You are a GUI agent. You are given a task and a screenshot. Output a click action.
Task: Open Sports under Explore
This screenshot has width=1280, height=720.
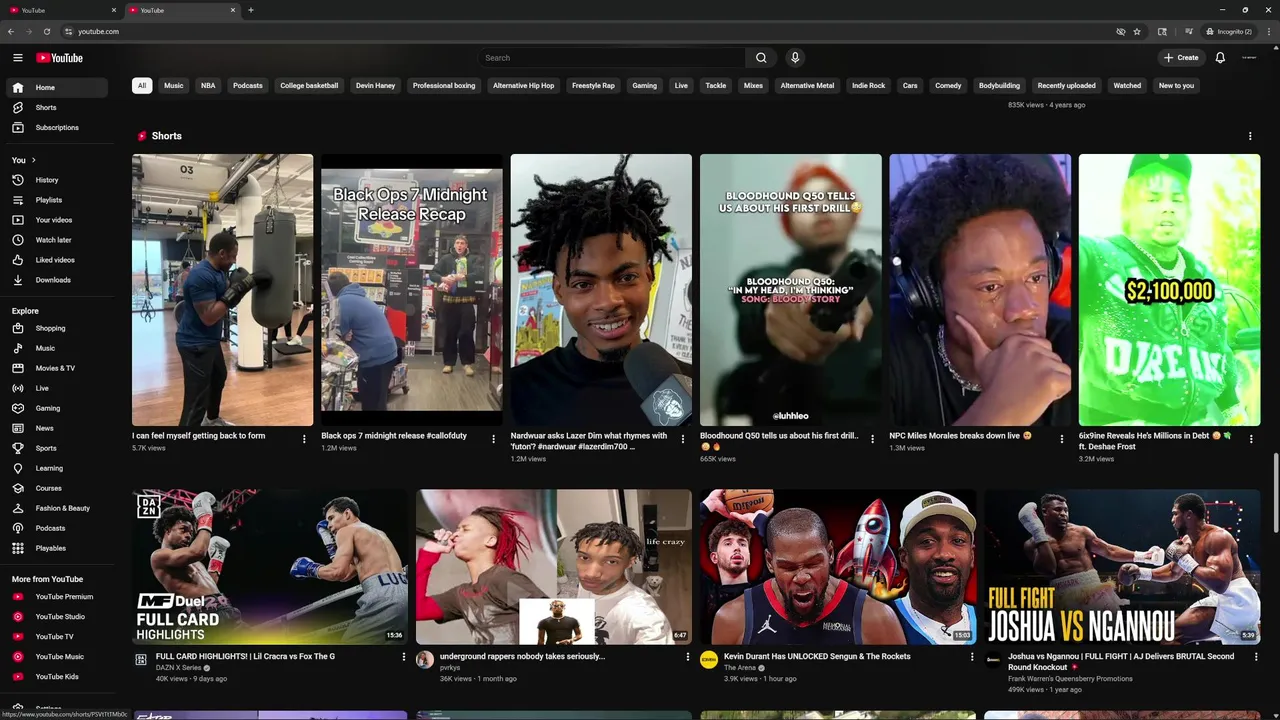(56, 448)
